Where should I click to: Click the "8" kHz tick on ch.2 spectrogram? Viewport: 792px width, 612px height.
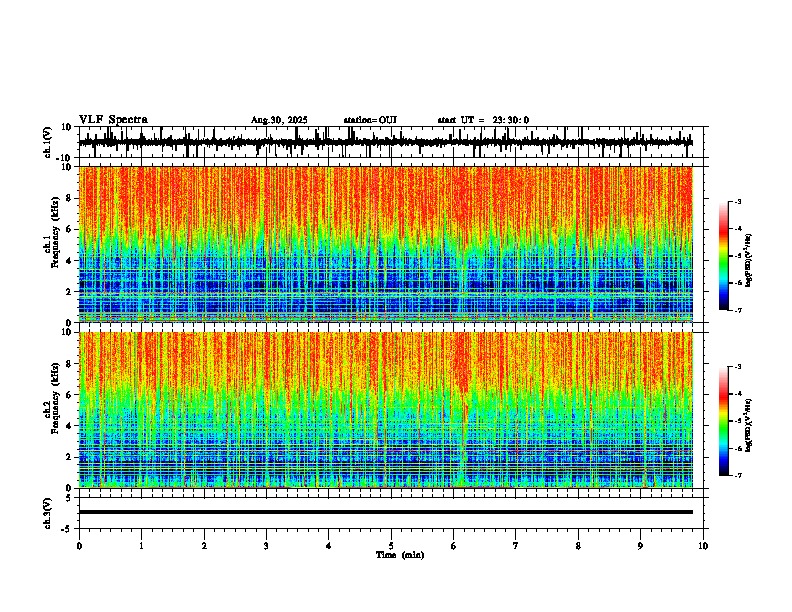pos(69,364)
